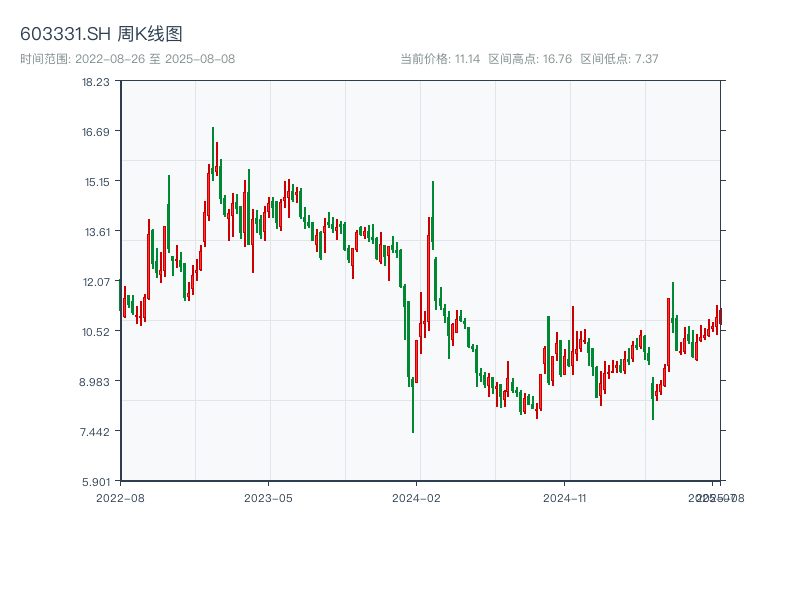Select the 2023-05 x-axis date label
Viewport: 800px width, 600px height.
pyautogui.click(x=268, y=497)
